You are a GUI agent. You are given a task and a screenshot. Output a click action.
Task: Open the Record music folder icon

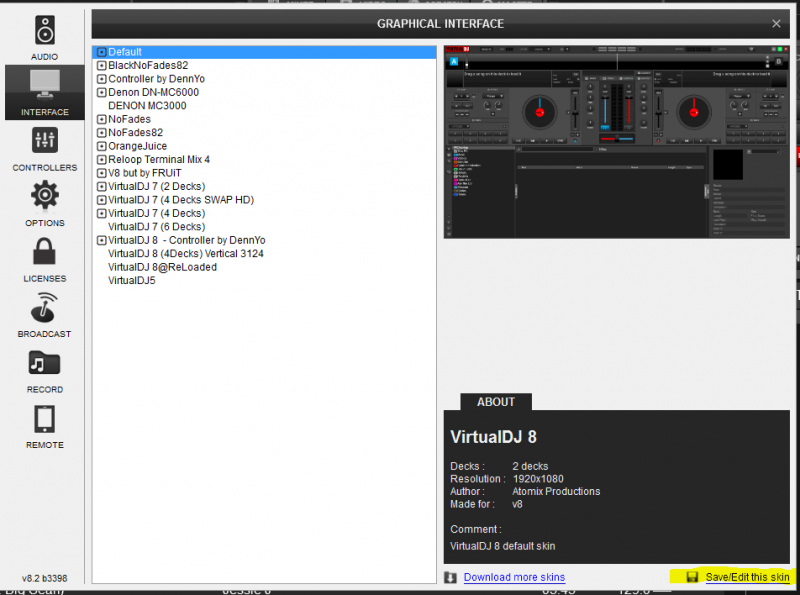44,363
